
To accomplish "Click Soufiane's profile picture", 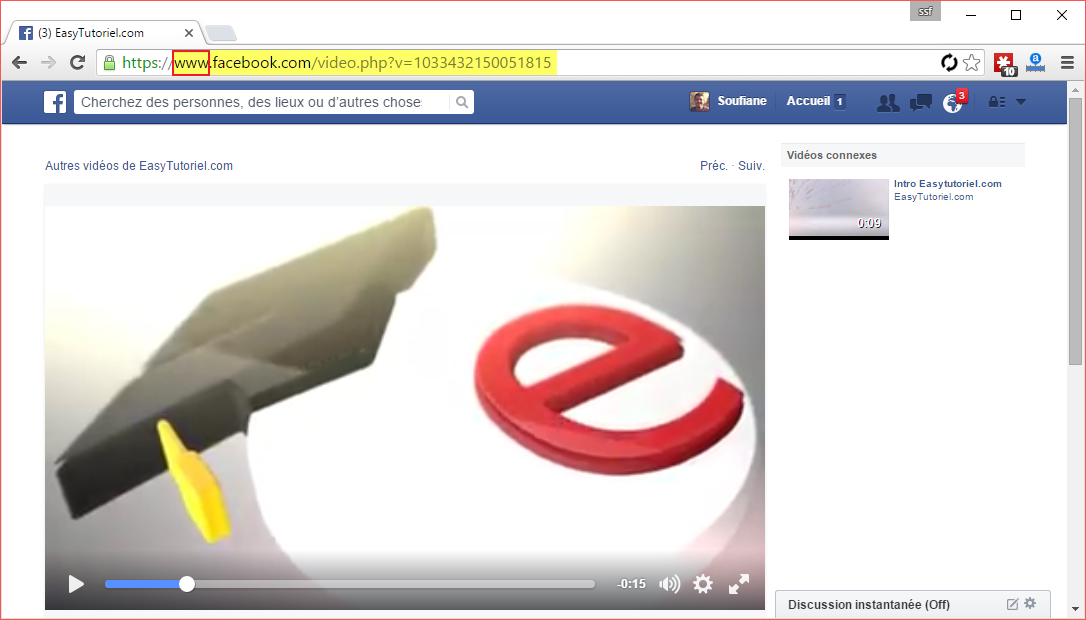I will tap(700, 102).
